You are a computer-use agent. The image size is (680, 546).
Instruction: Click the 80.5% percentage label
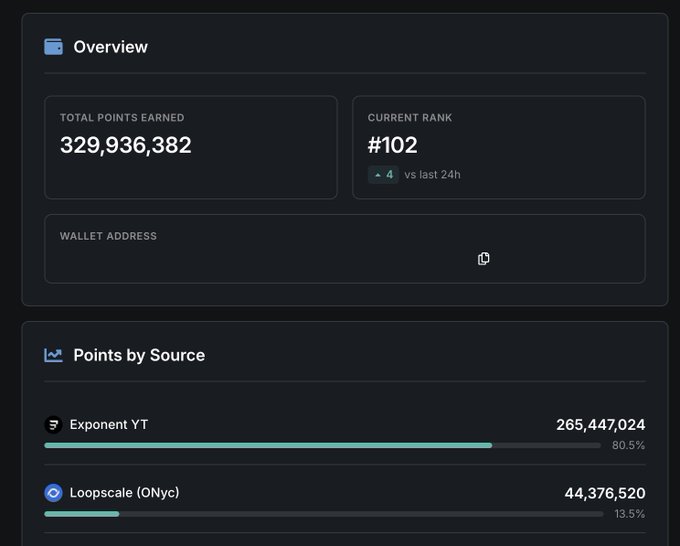[628, 445]
